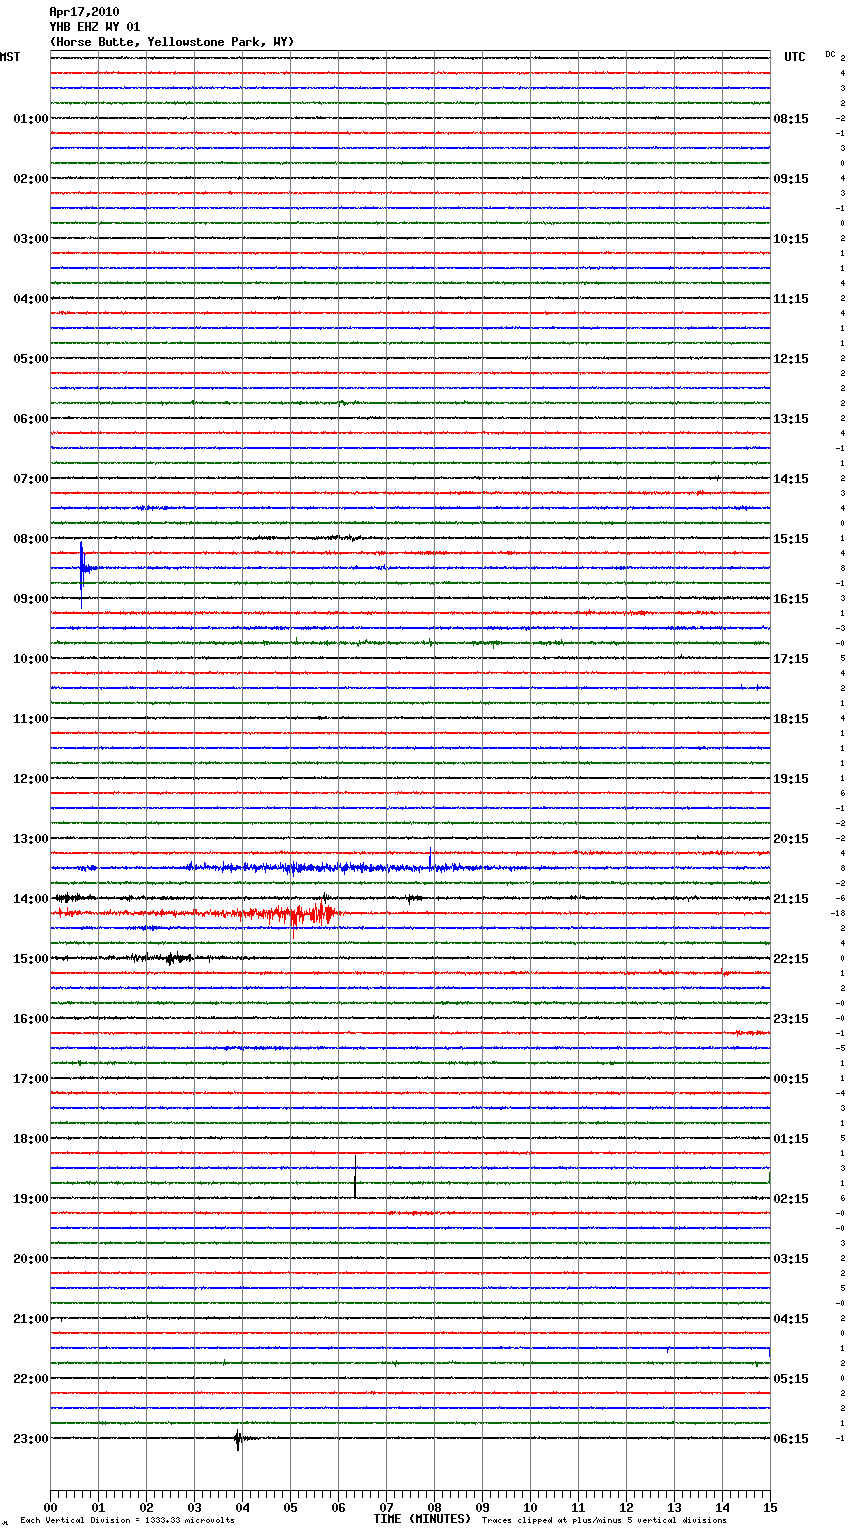Click the -18 DC offset value
Screen dimensions: 850x1534
click(838, 913)
